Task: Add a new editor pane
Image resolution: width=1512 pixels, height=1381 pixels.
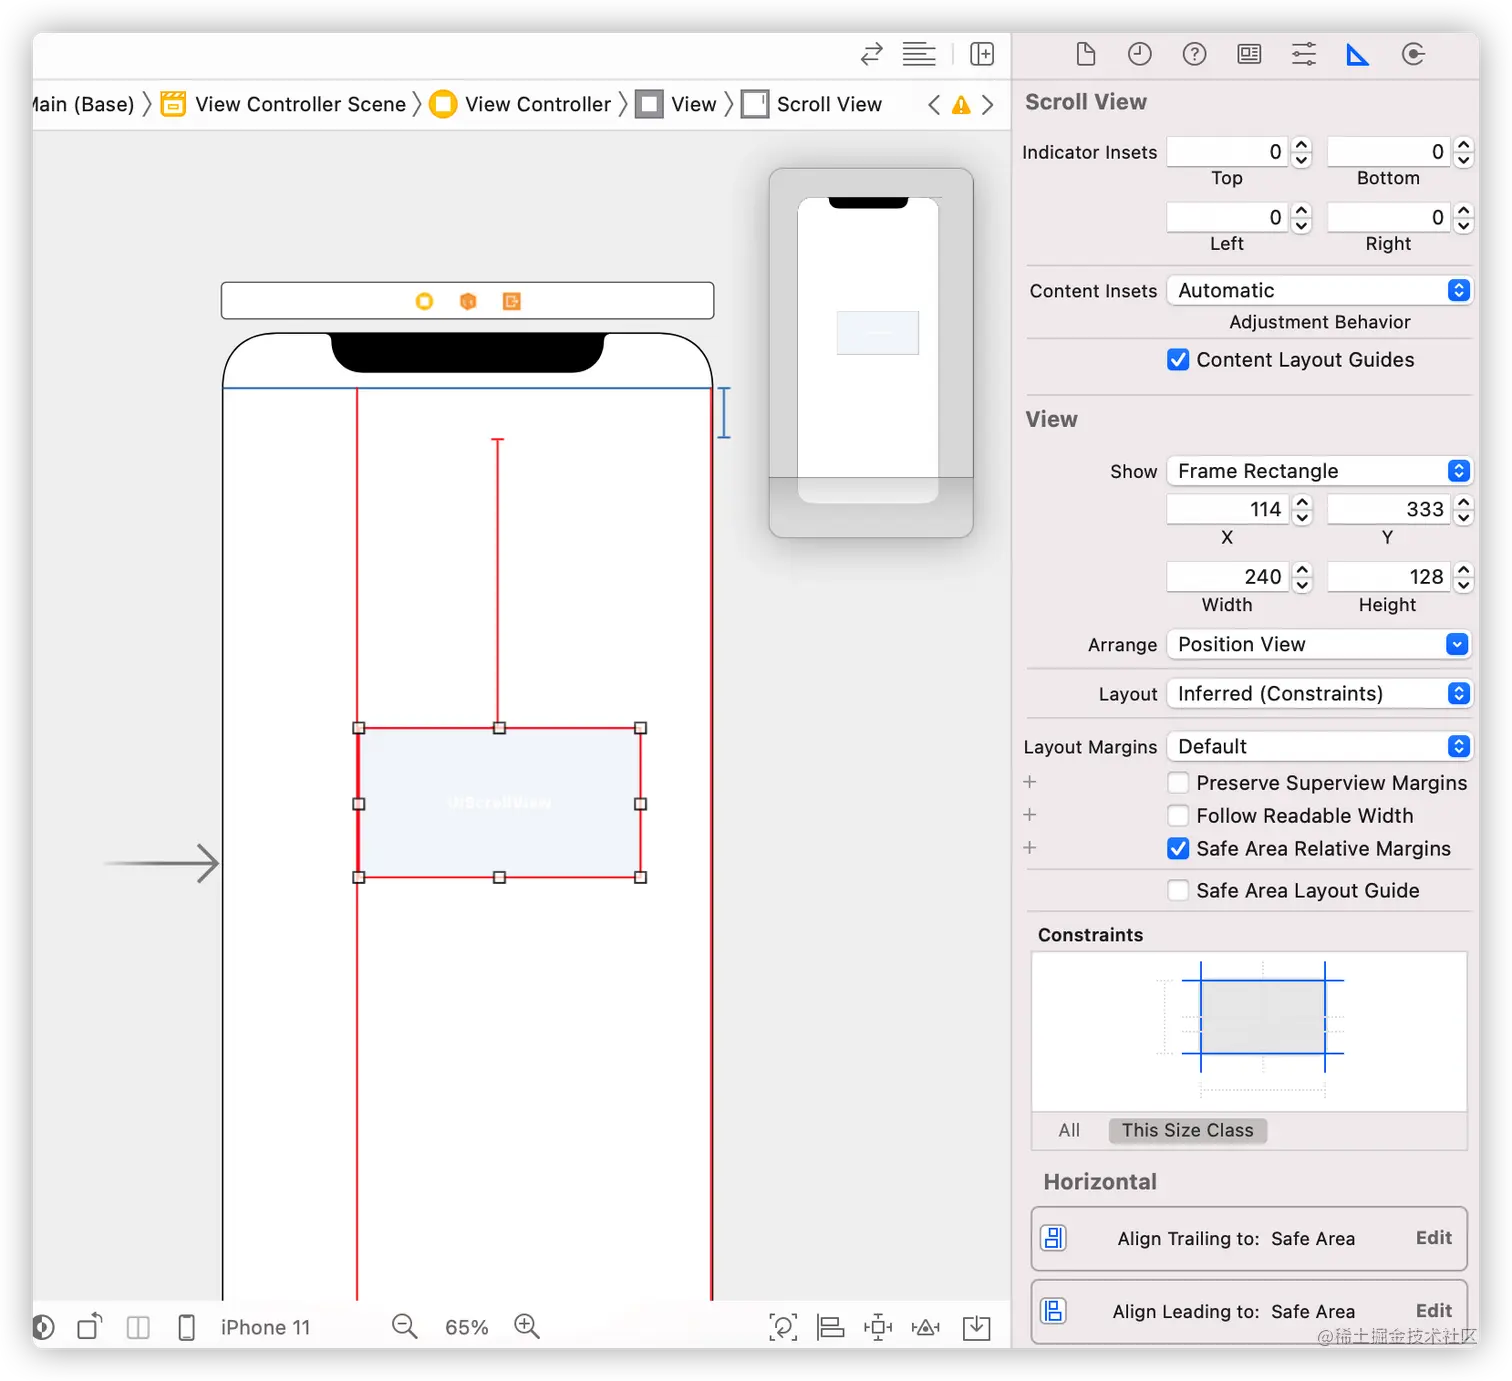Action: (982, 54)
